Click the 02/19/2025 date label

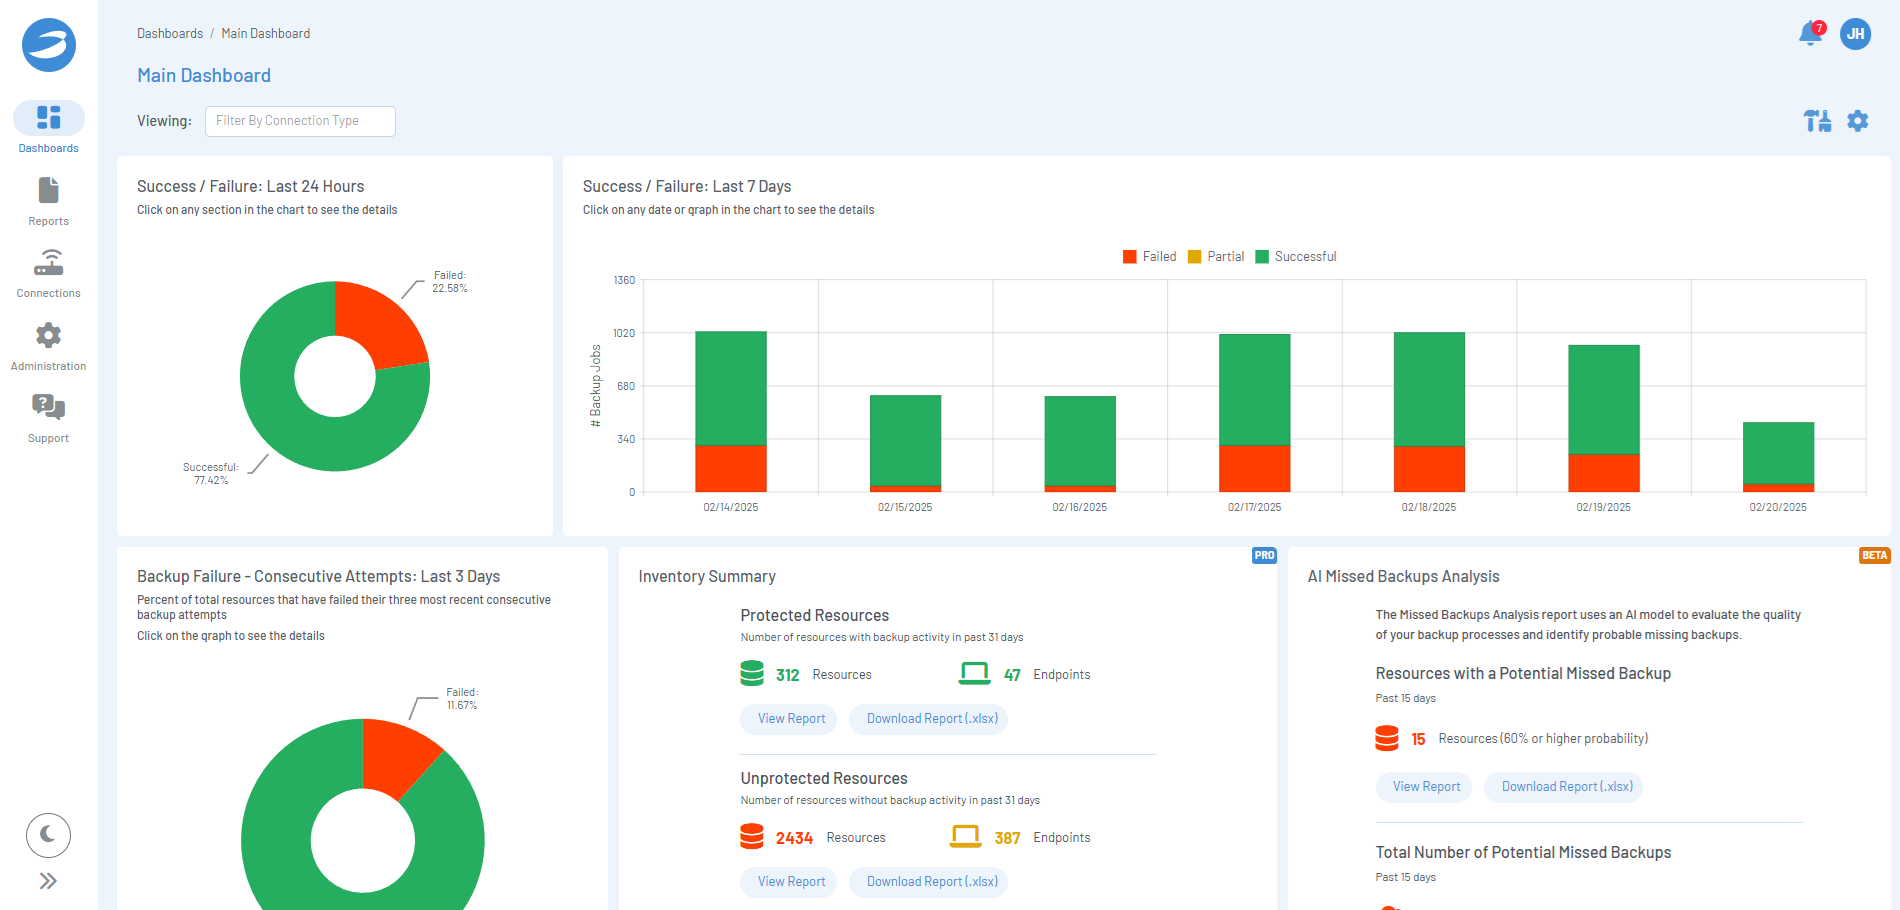point(1603,507)
